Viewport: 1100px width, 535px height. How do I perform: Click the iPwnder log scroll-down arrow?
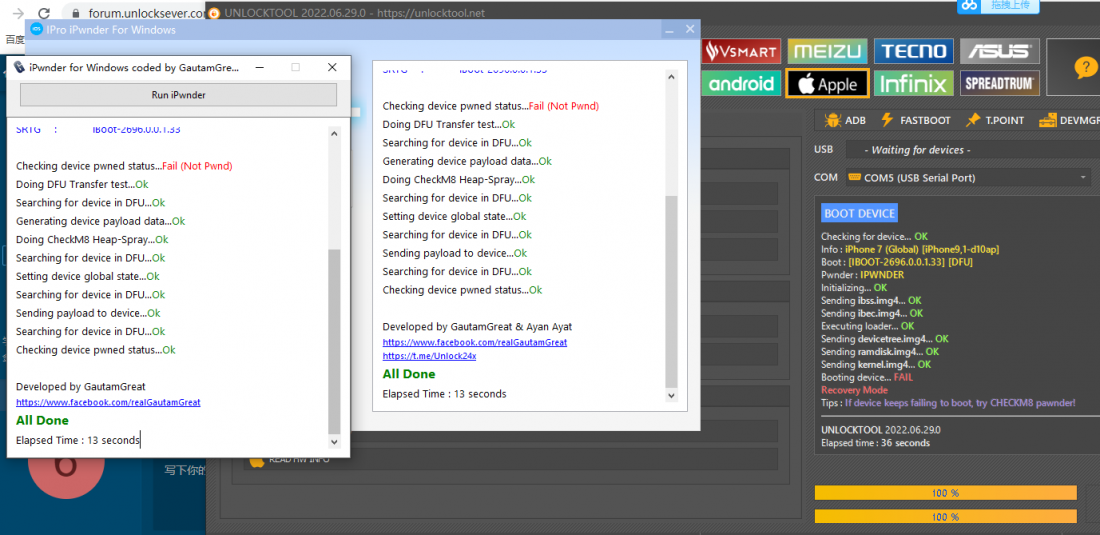coord(334,442)
